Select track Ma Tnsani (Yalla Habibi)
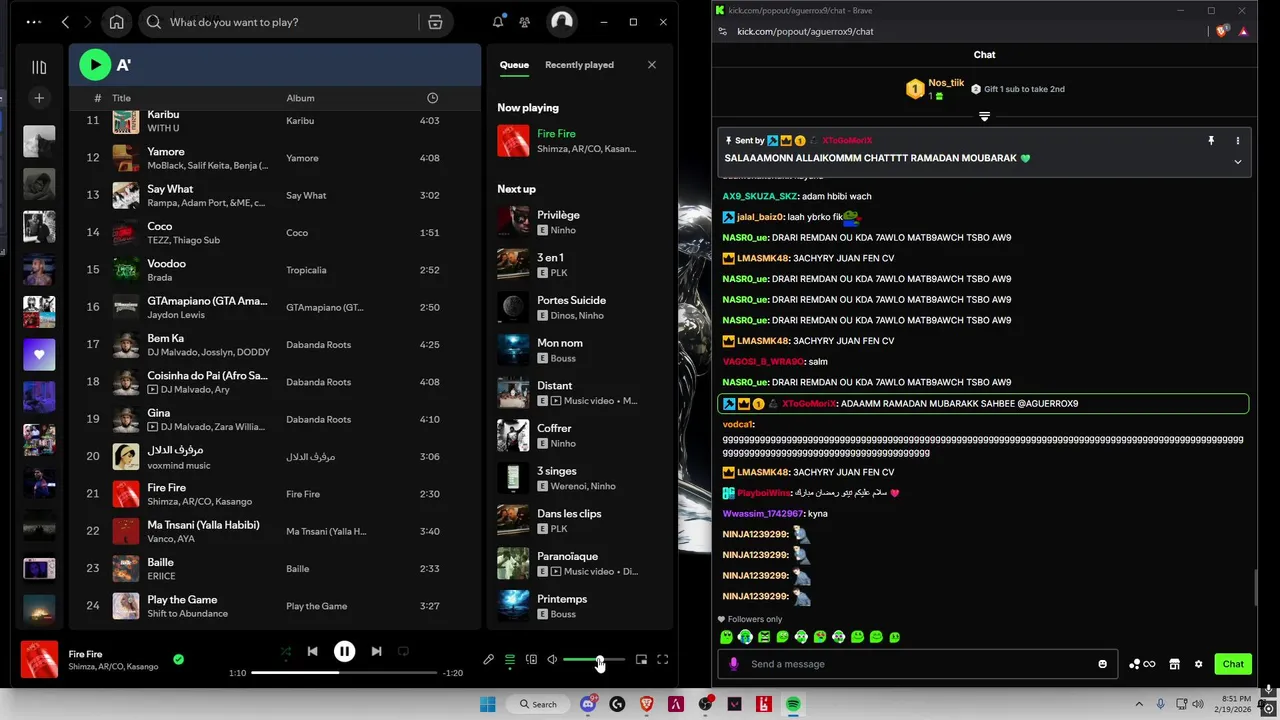This screenshot has width=1280, height=720. tap(275, 531)
